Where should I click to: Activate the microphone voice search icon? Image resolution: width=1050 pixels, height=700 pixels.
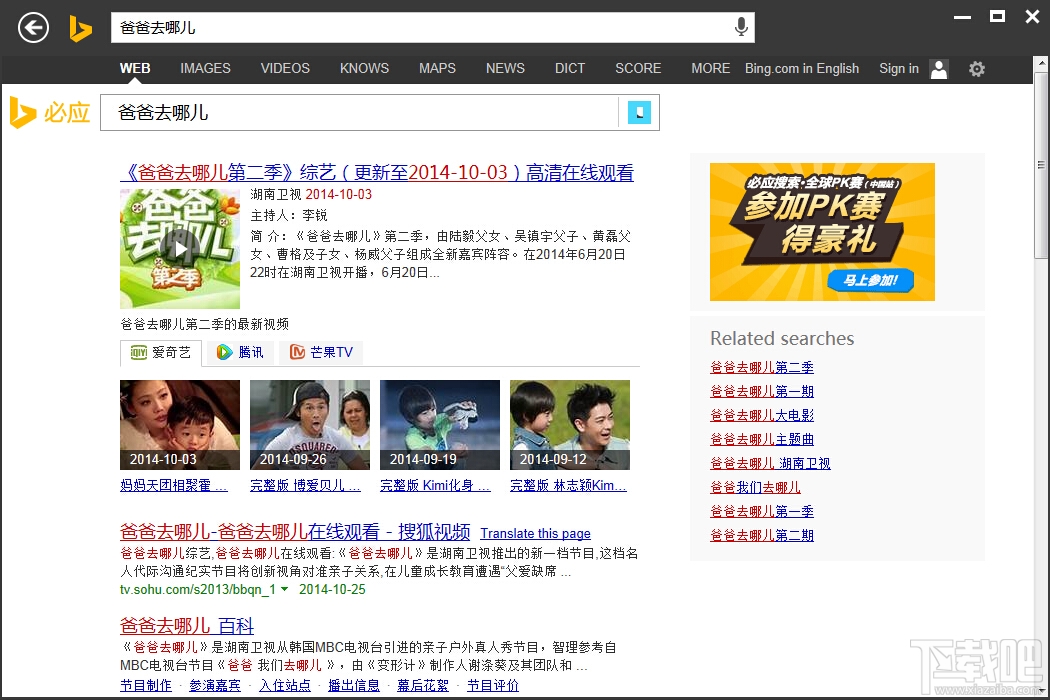coord(741,27)
